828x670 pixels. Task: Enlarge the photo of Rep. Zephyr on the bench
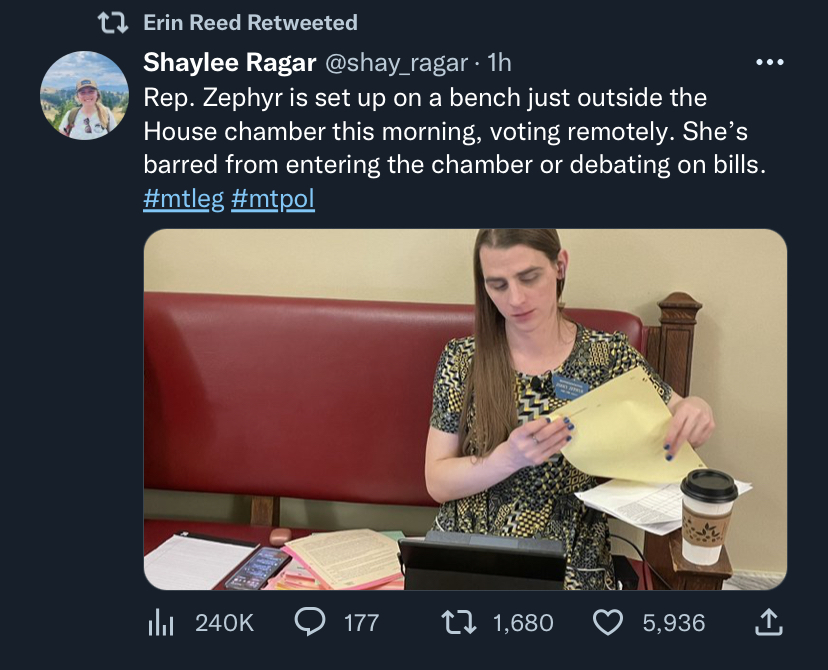(x=465, y=409)
